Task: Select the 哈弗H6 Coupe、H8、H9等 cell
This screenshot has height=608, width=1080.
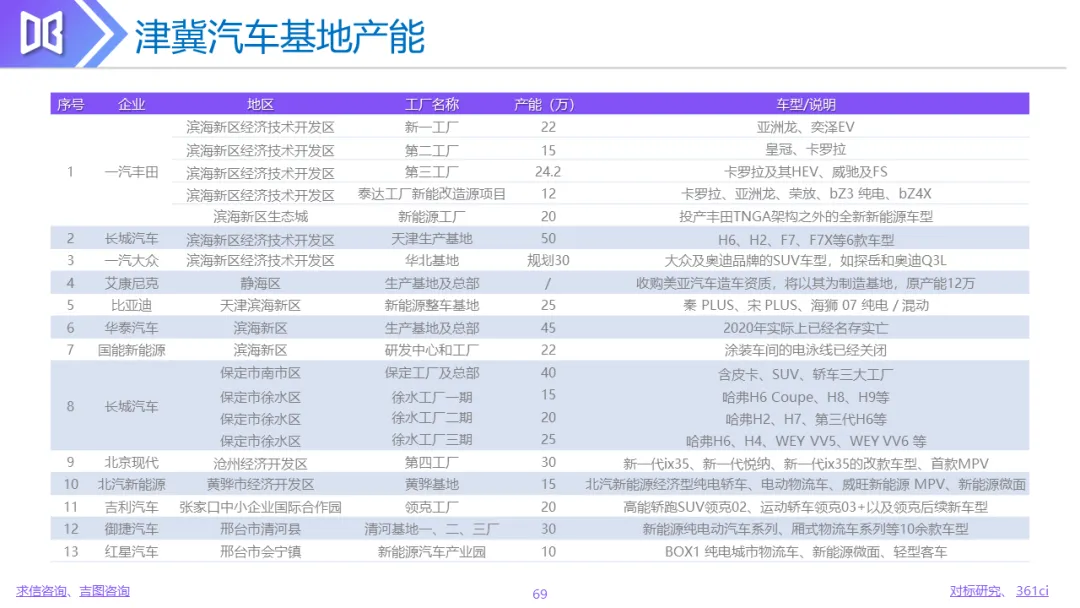Action: (805, 397)
